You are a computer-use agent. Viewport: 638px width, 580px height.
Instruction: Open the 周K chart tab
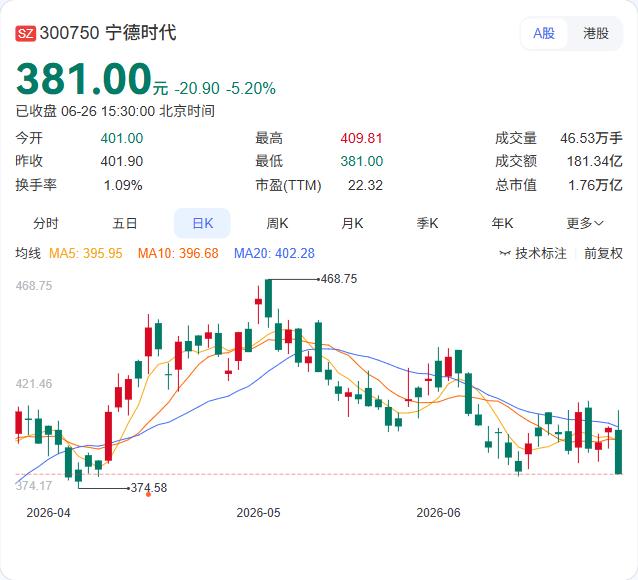277,223
